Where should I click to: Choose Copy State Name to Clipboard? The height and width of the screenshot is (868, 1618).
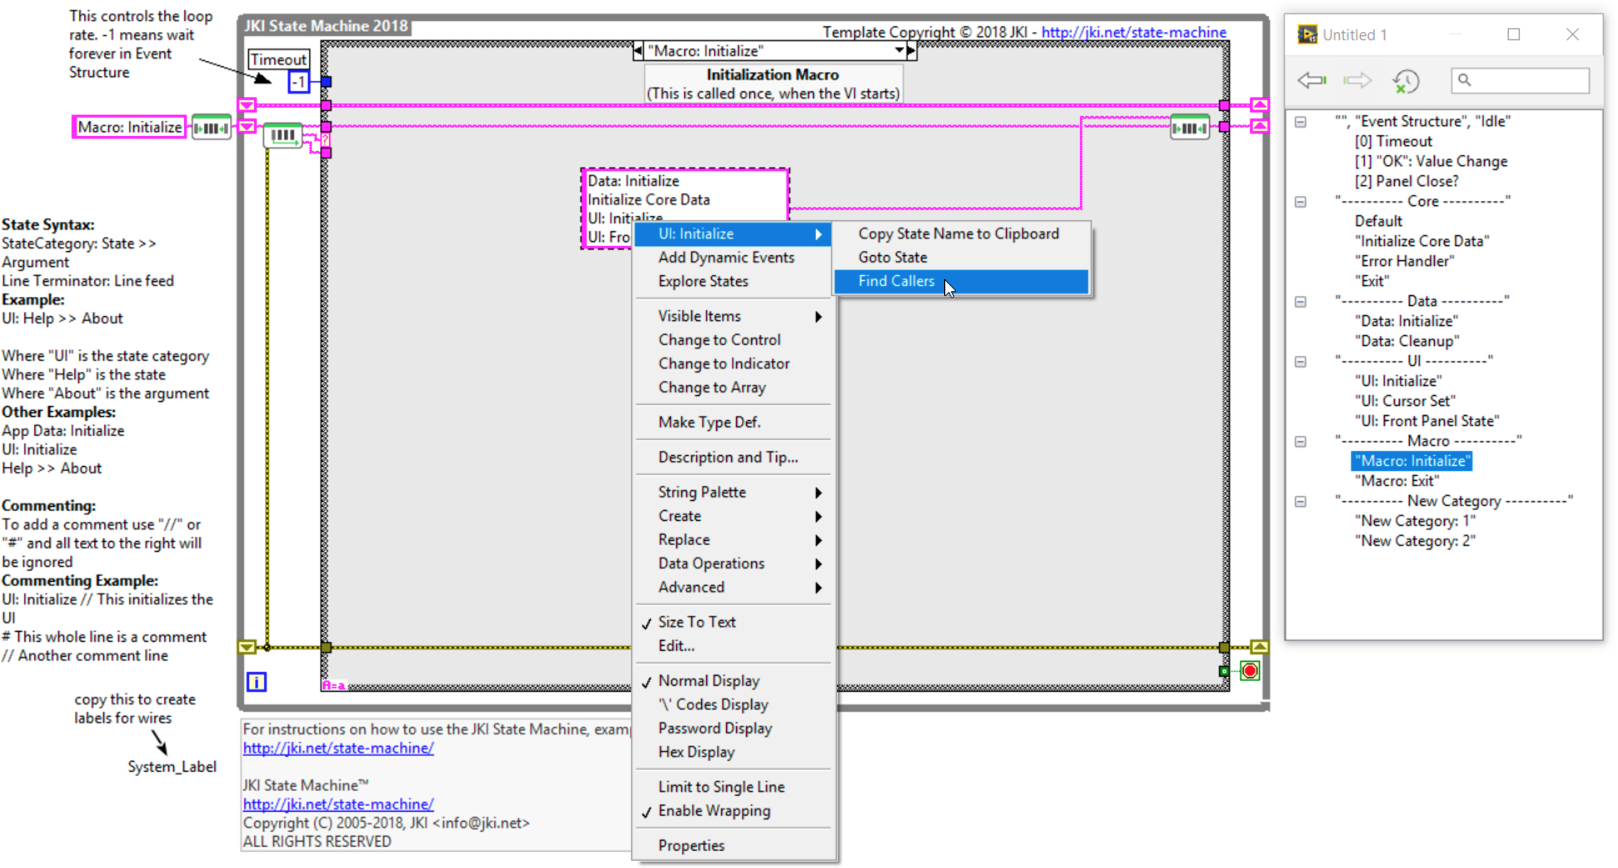click(961, 234)
